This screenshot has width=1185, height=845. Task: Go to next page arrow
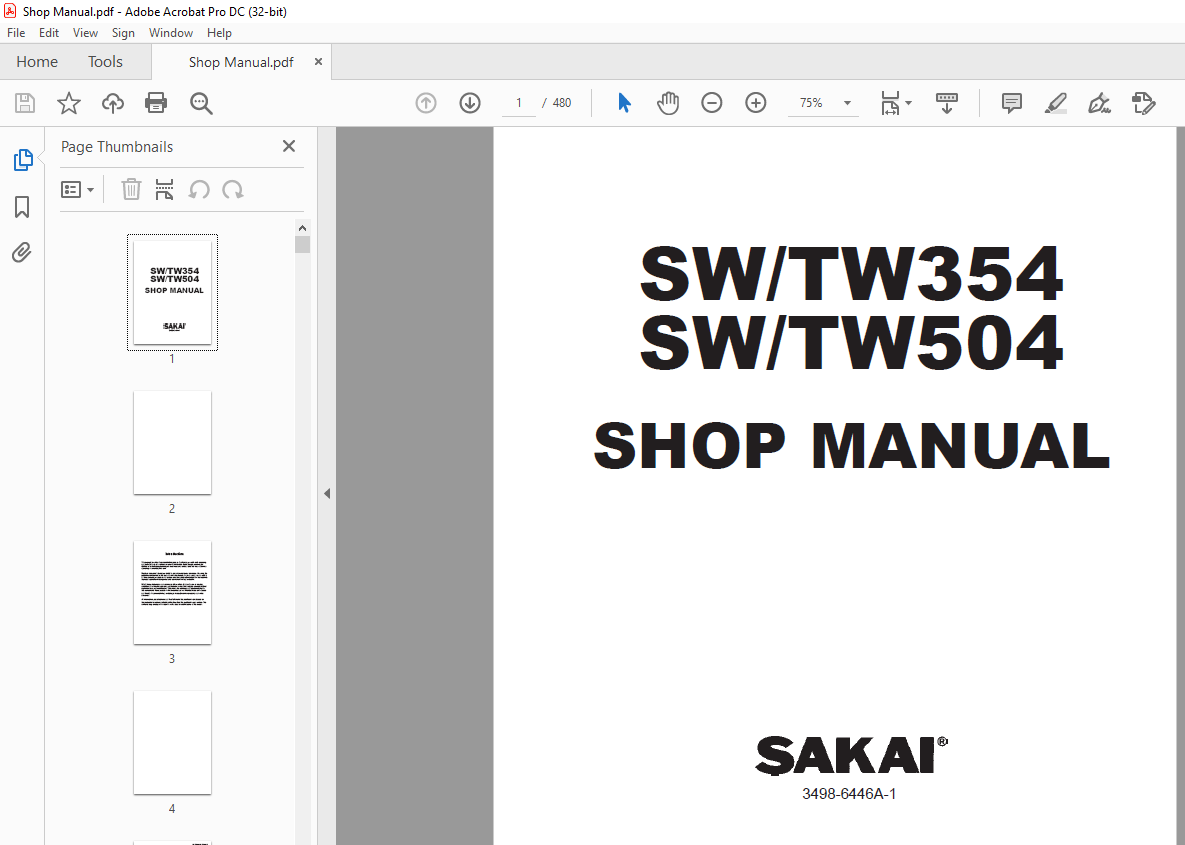point(470,103)
